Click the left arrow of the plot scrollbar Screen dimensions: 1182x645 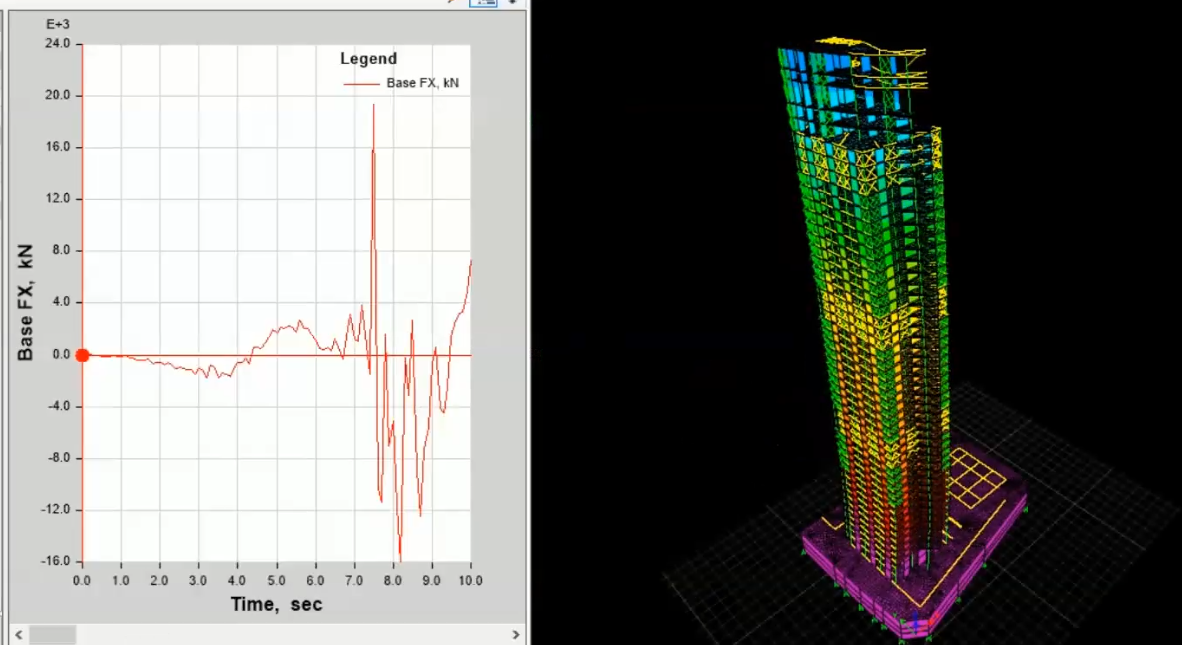coord(19,635)
